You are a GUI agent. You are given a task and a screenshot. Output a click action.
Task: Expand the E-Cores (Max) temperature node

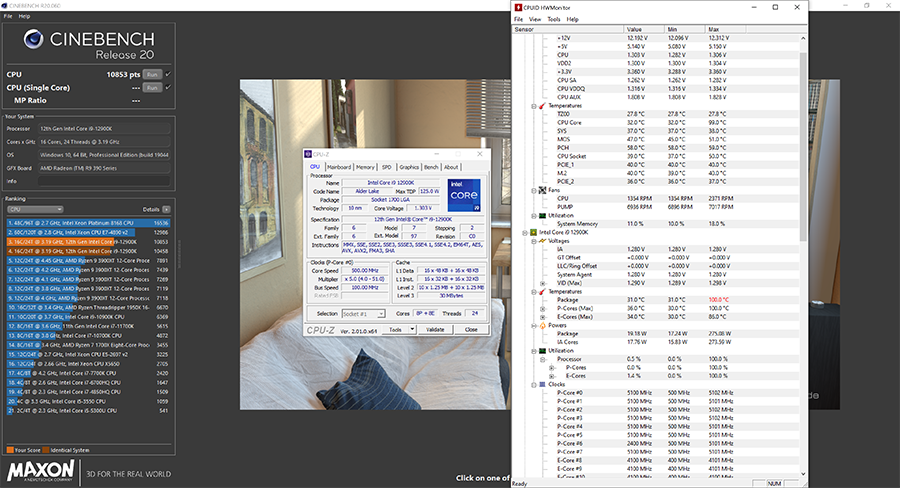coord(543,317)
